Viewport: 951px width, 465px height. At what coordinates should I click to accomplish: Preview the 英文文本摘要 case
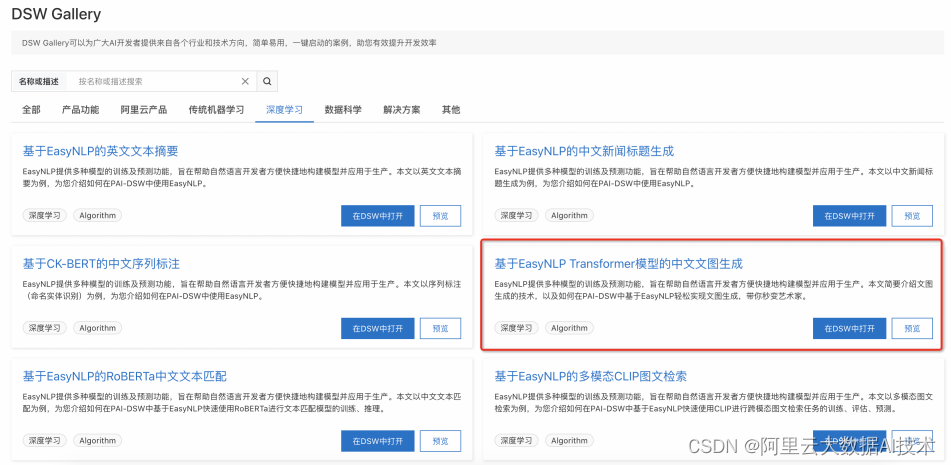(440, 216)
